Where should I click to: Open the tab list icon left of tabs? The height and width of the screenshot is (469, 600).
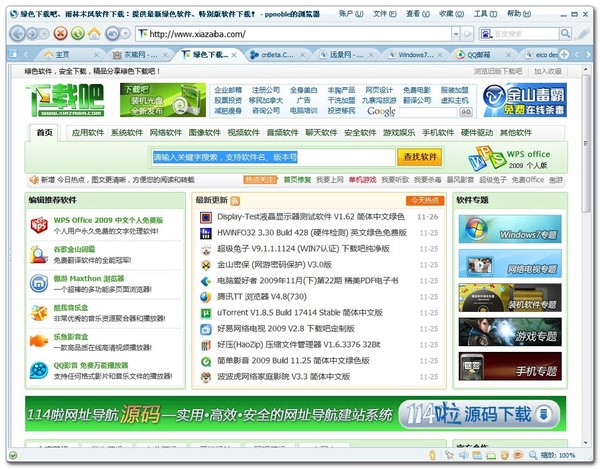point(13,54)
